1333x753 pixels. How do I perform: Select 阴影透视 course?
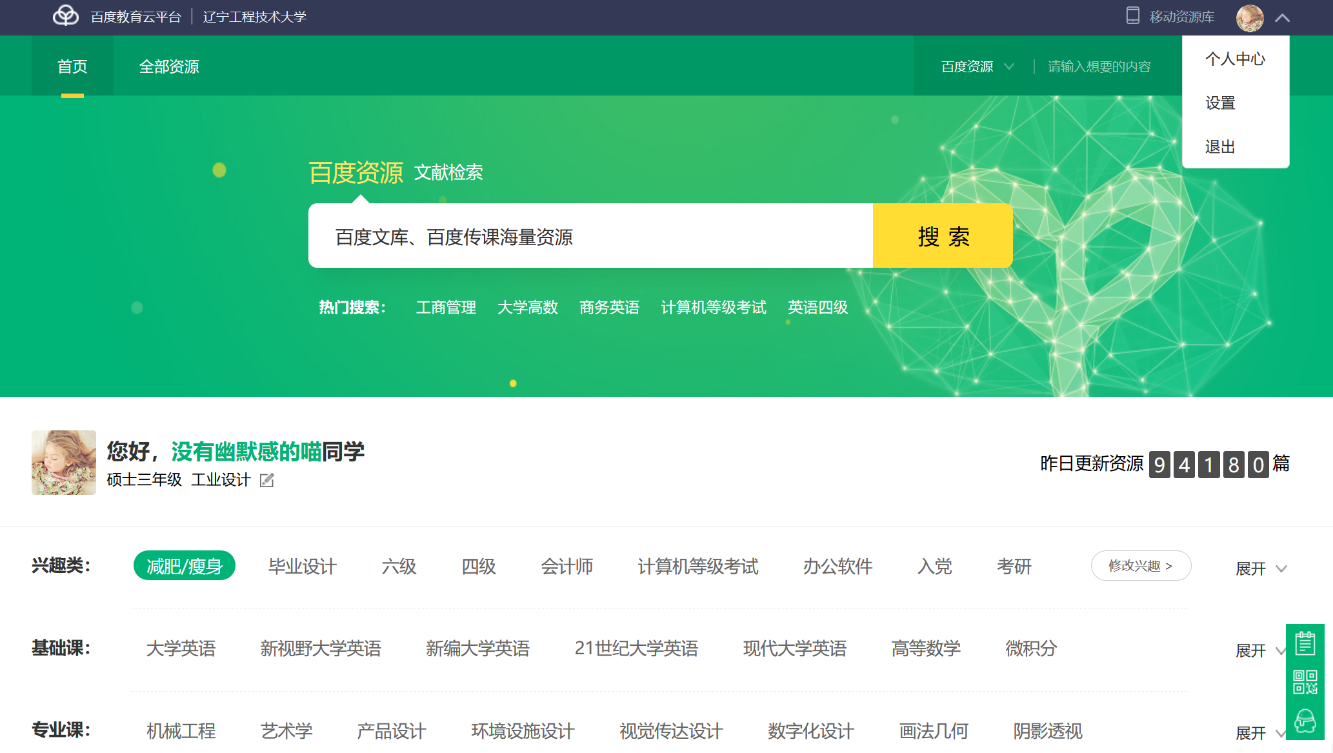pyautogui.click(x=1048, y=731)
